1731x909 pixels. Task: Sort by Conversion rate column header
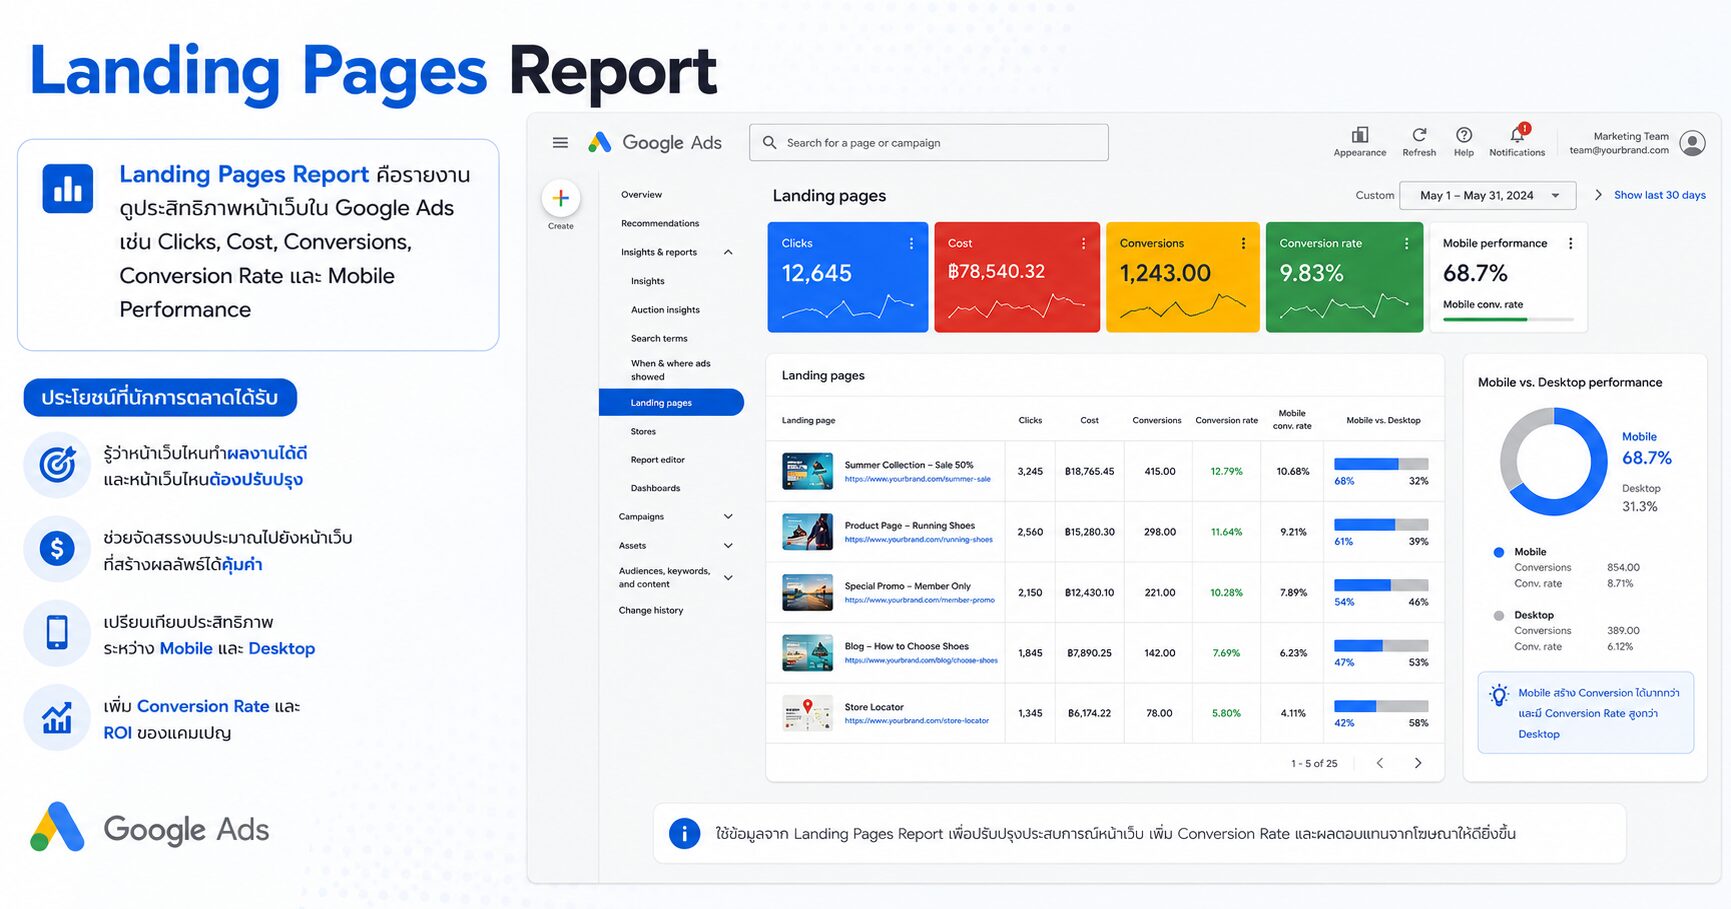1226,420
